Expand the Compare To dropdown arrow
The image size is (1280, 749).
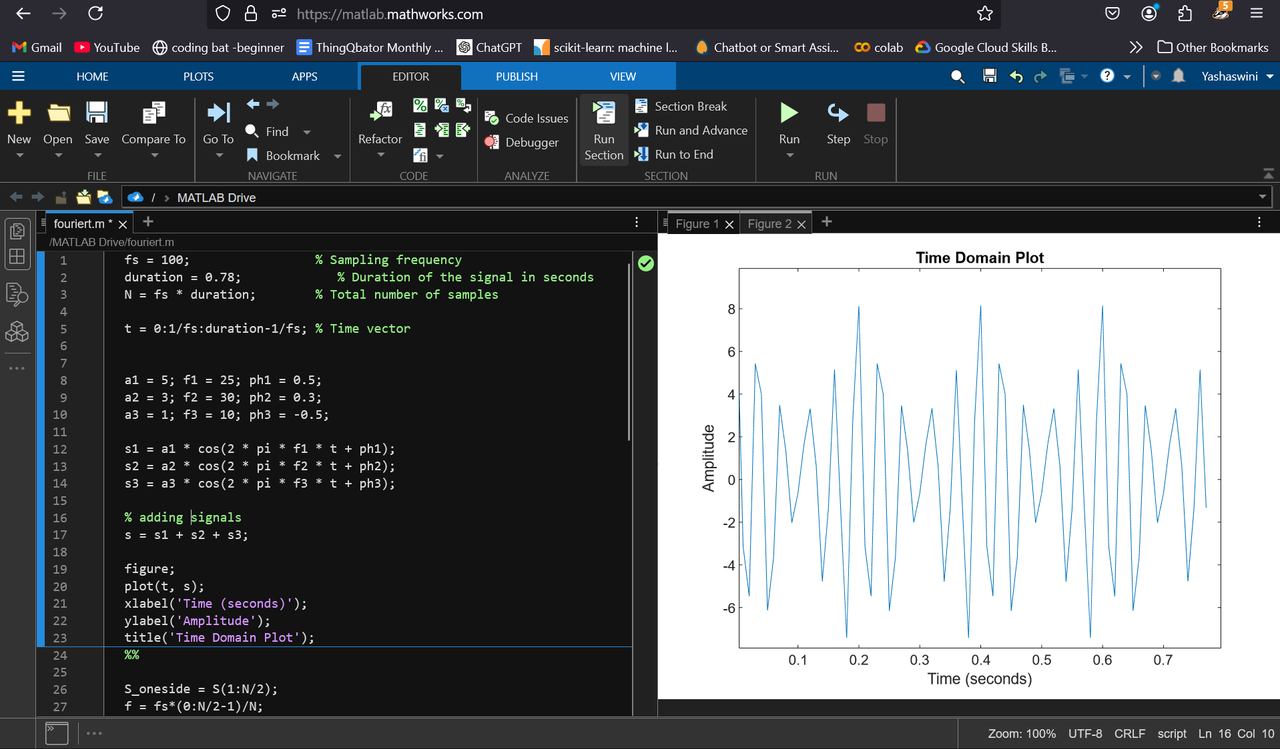153,155
